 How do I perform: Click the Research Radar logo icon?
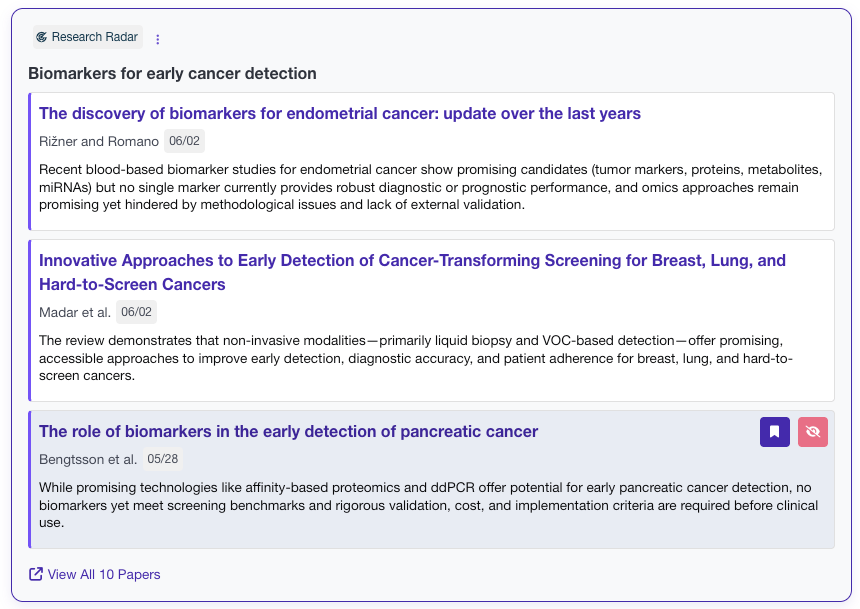click(42, 38)
